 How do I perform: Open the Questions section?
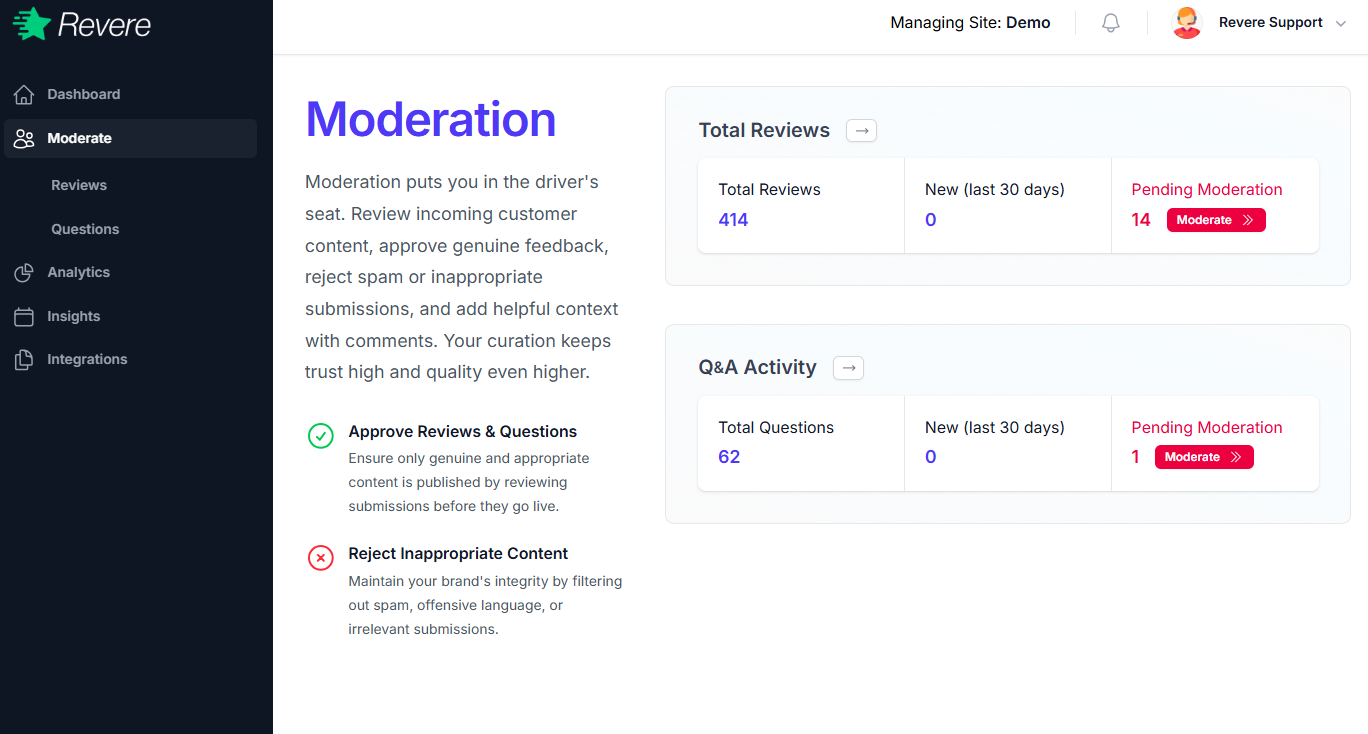[85, 229]
